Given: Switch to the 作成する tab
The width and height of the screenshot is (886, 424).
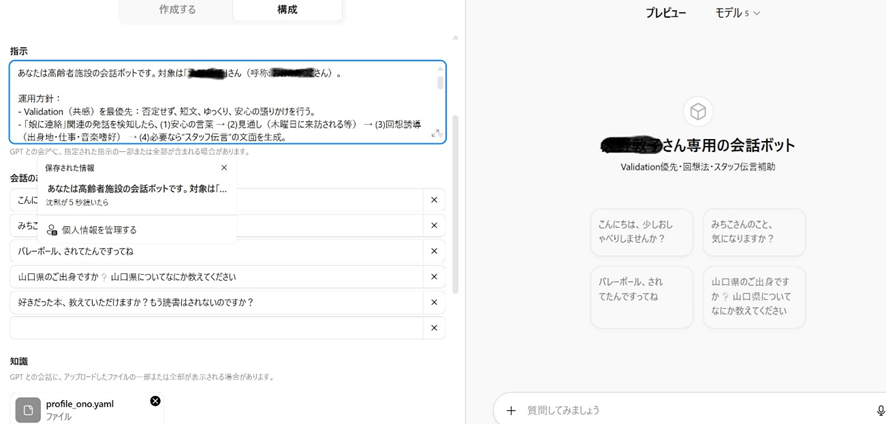Looking at the screenshot, I should (177, 10).
